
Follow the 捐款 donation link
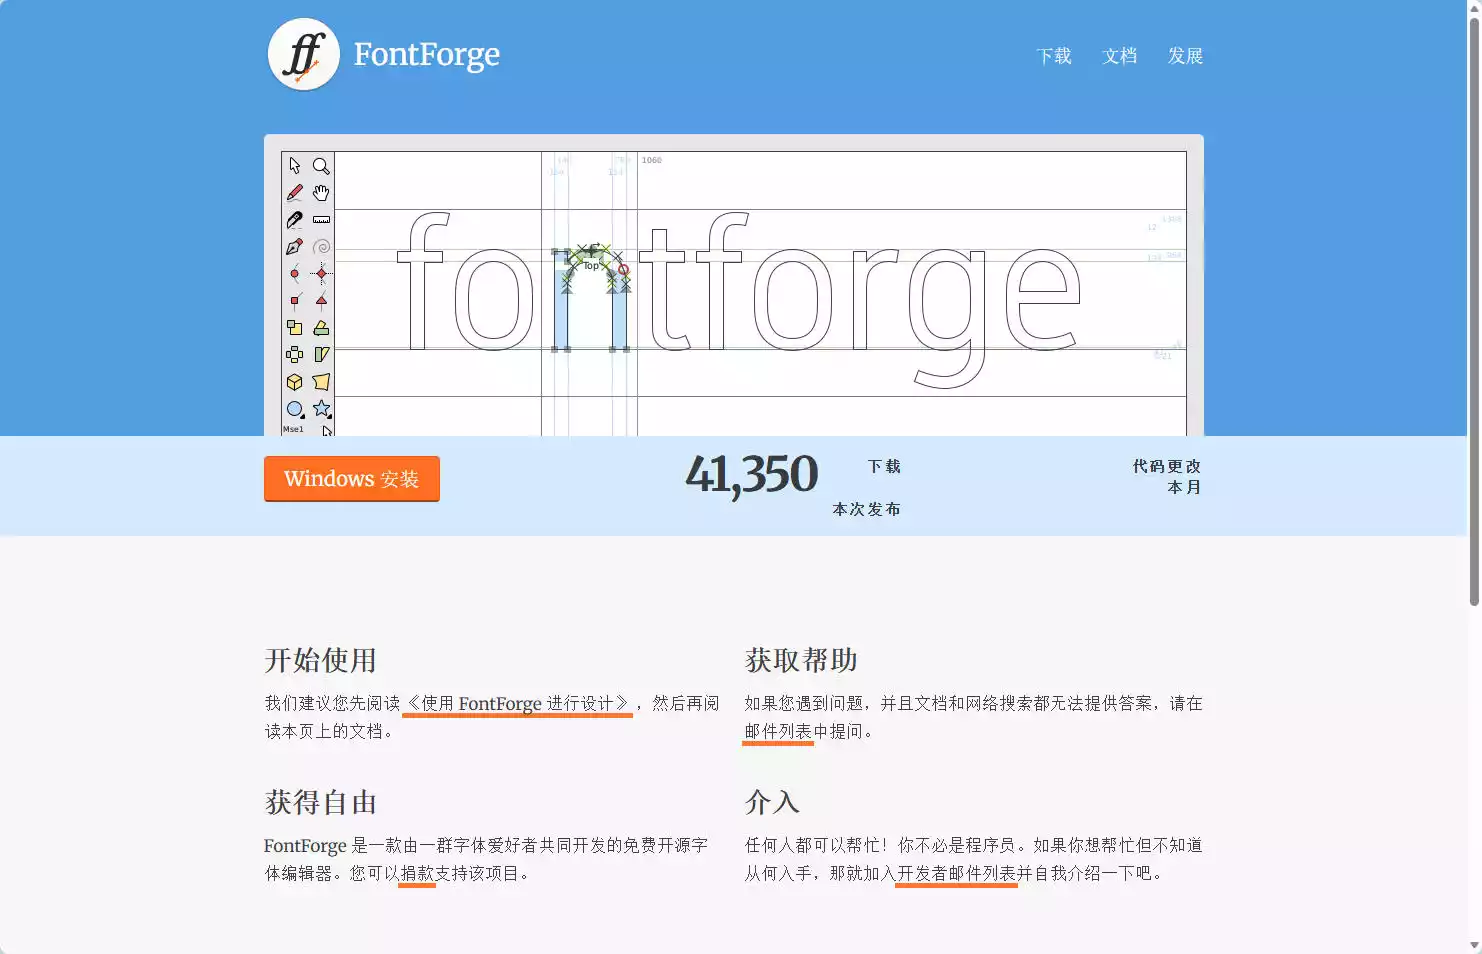pyautogui.click(x=417, y=874)
